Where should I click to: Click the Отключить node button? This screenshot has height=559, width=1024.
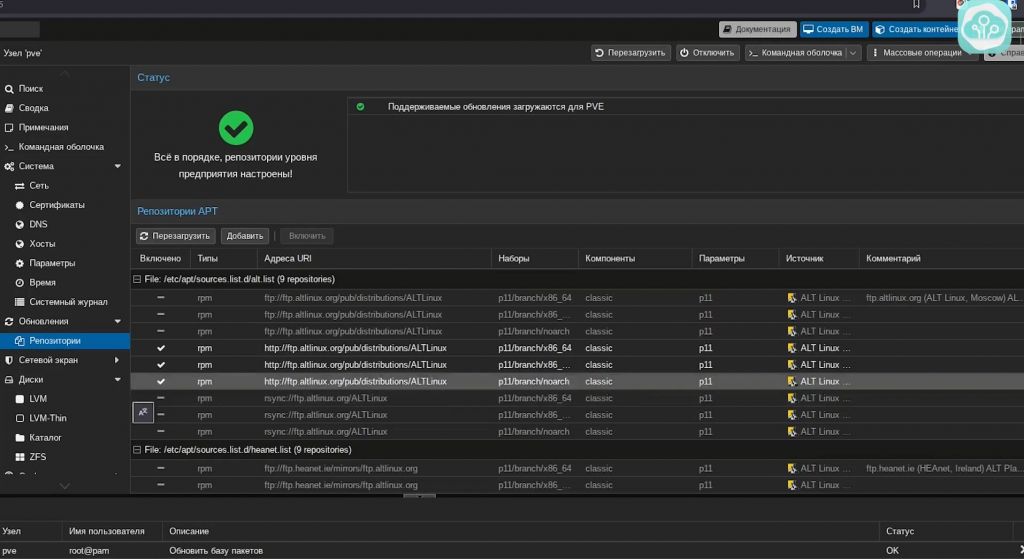click(707, 54)
